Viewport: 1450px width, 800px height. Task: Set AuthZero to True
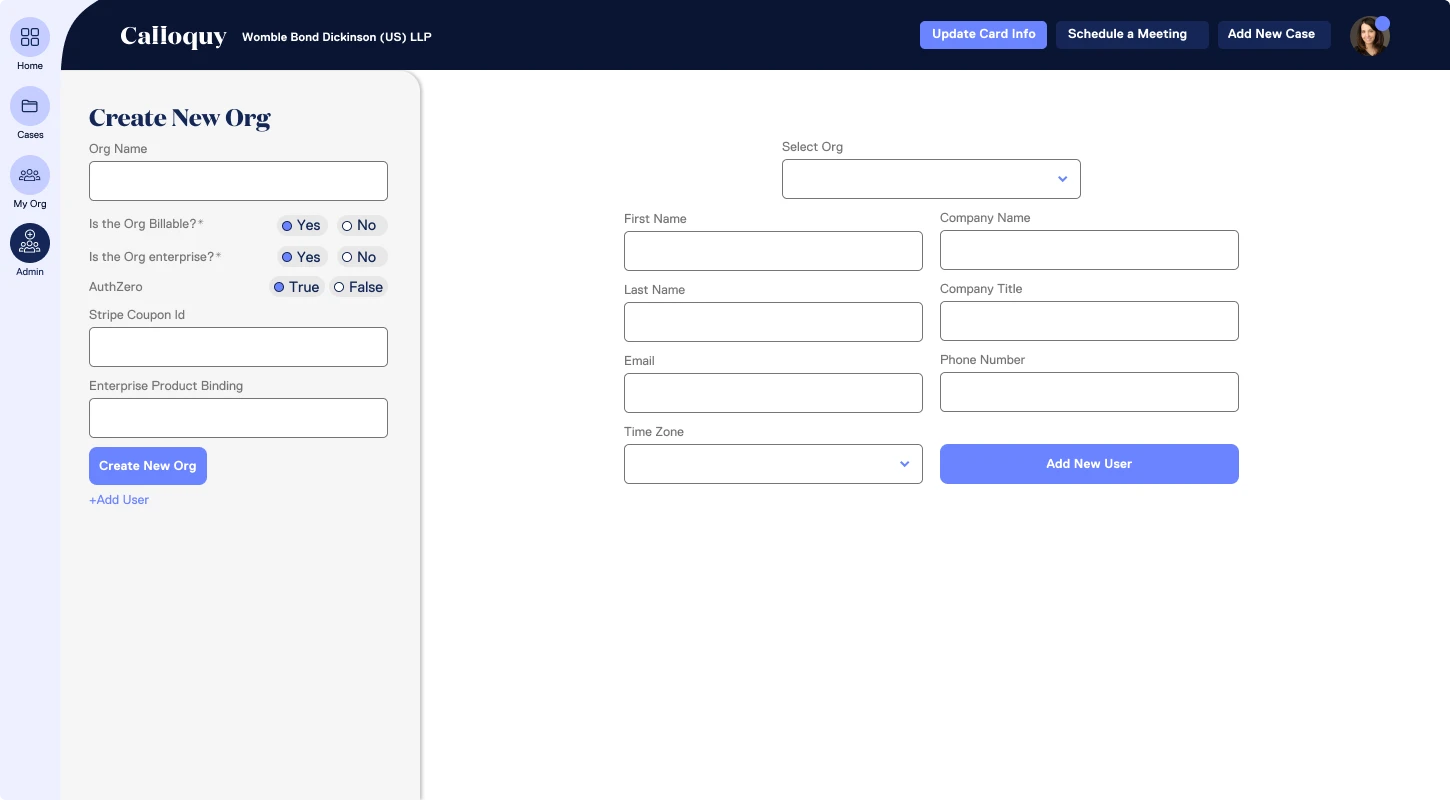(x=297, y=287)
